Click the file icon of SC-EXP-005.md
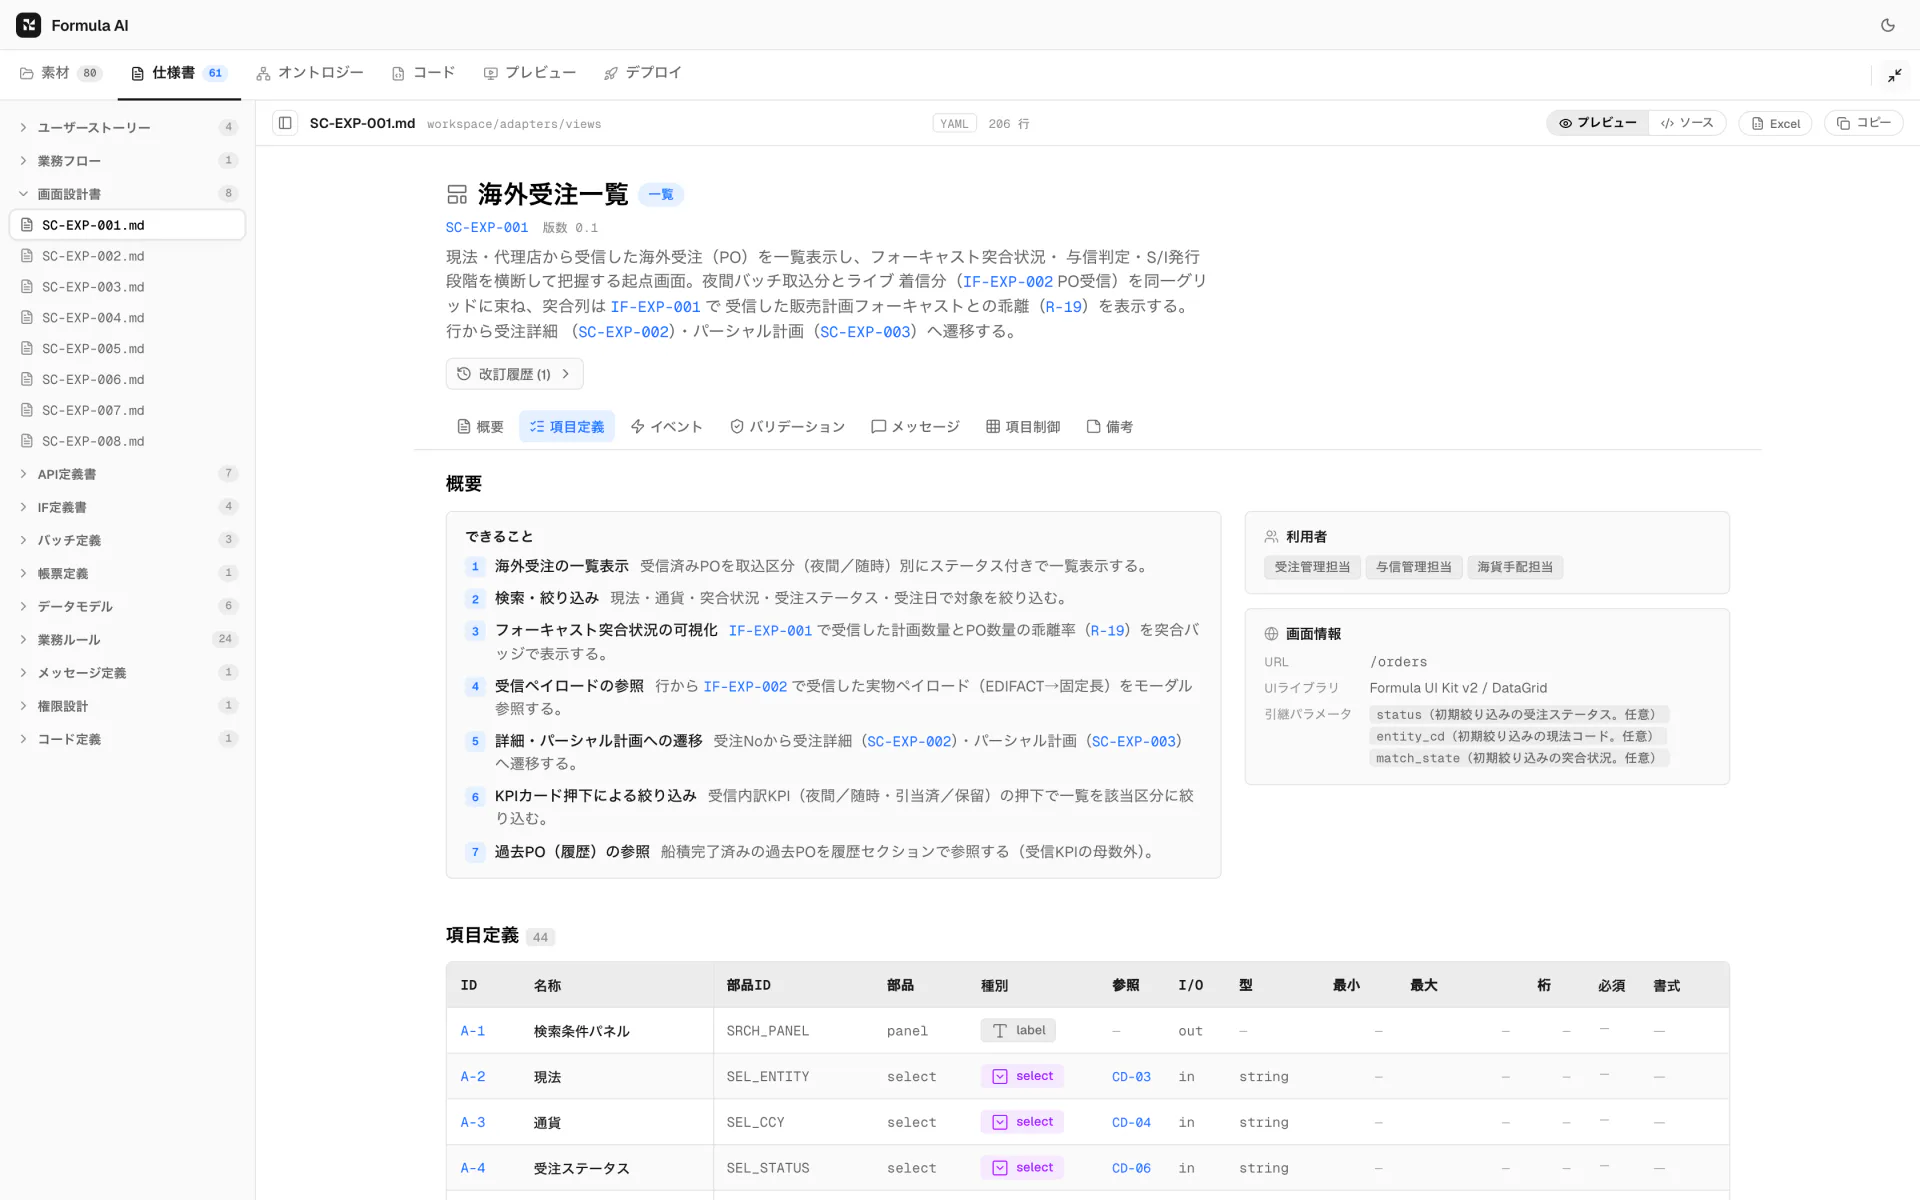The image size is (1920, 1200). [27, 349]
